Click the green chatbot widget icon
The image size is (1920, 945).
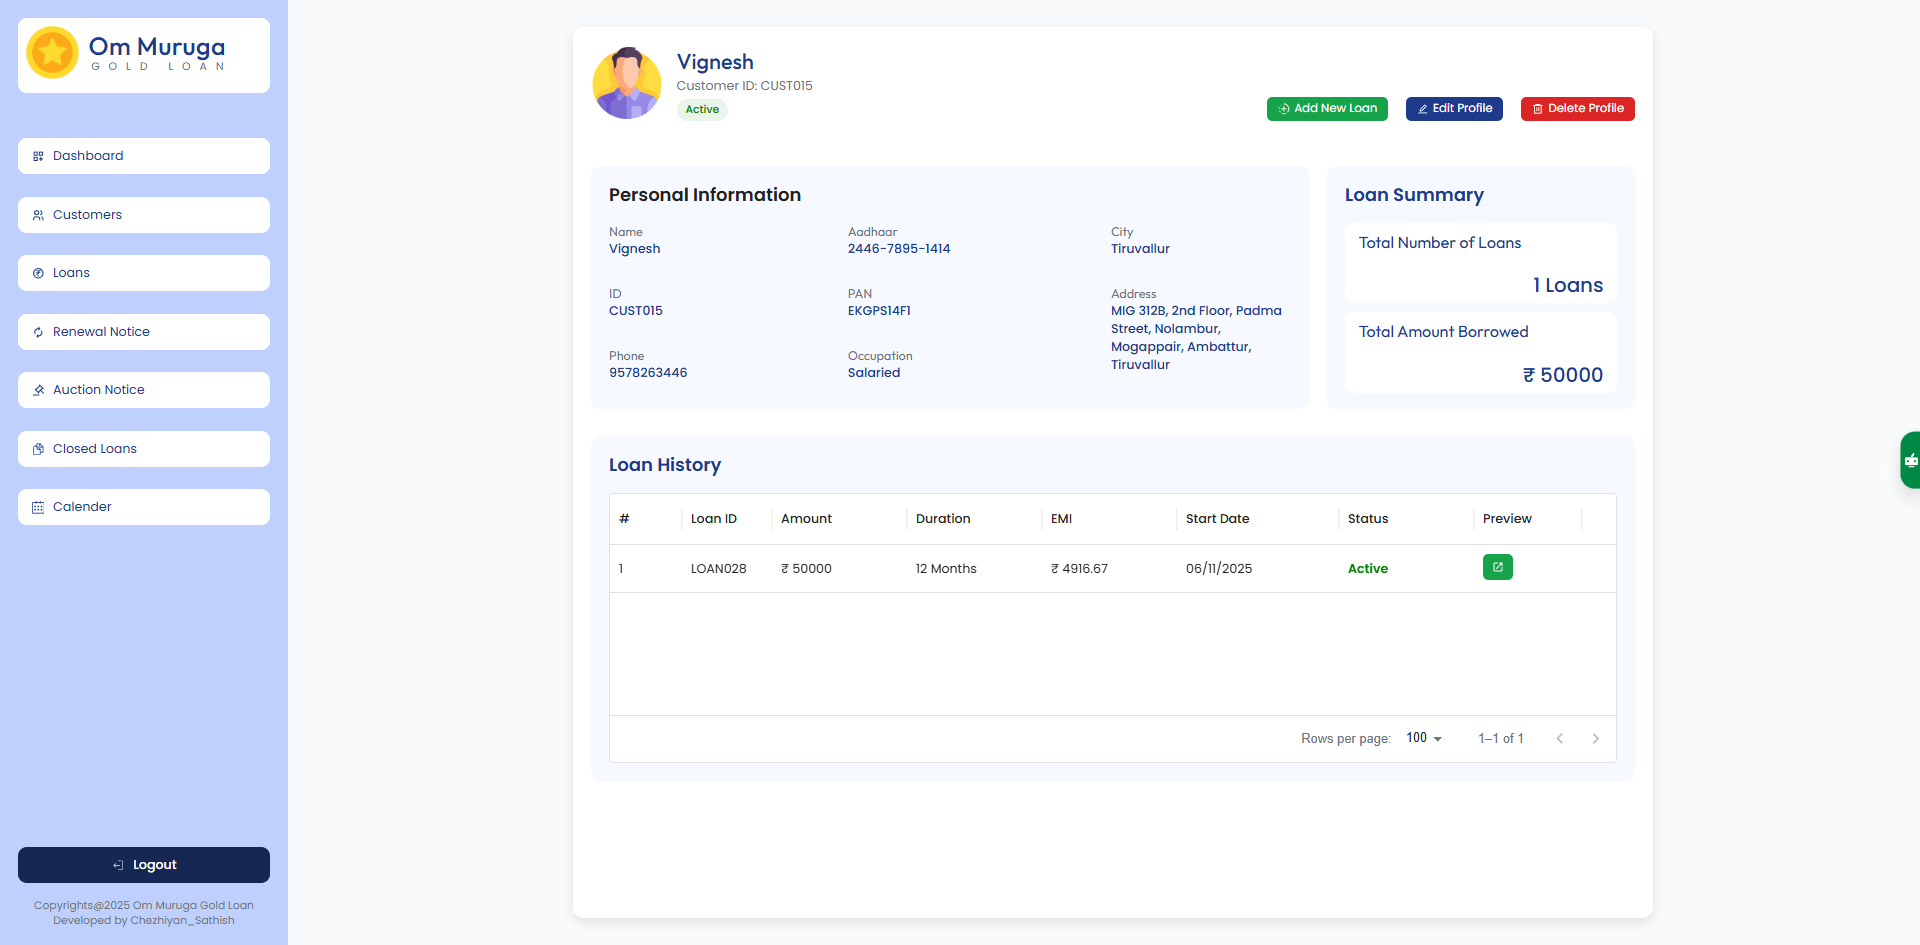point(1910,460)
